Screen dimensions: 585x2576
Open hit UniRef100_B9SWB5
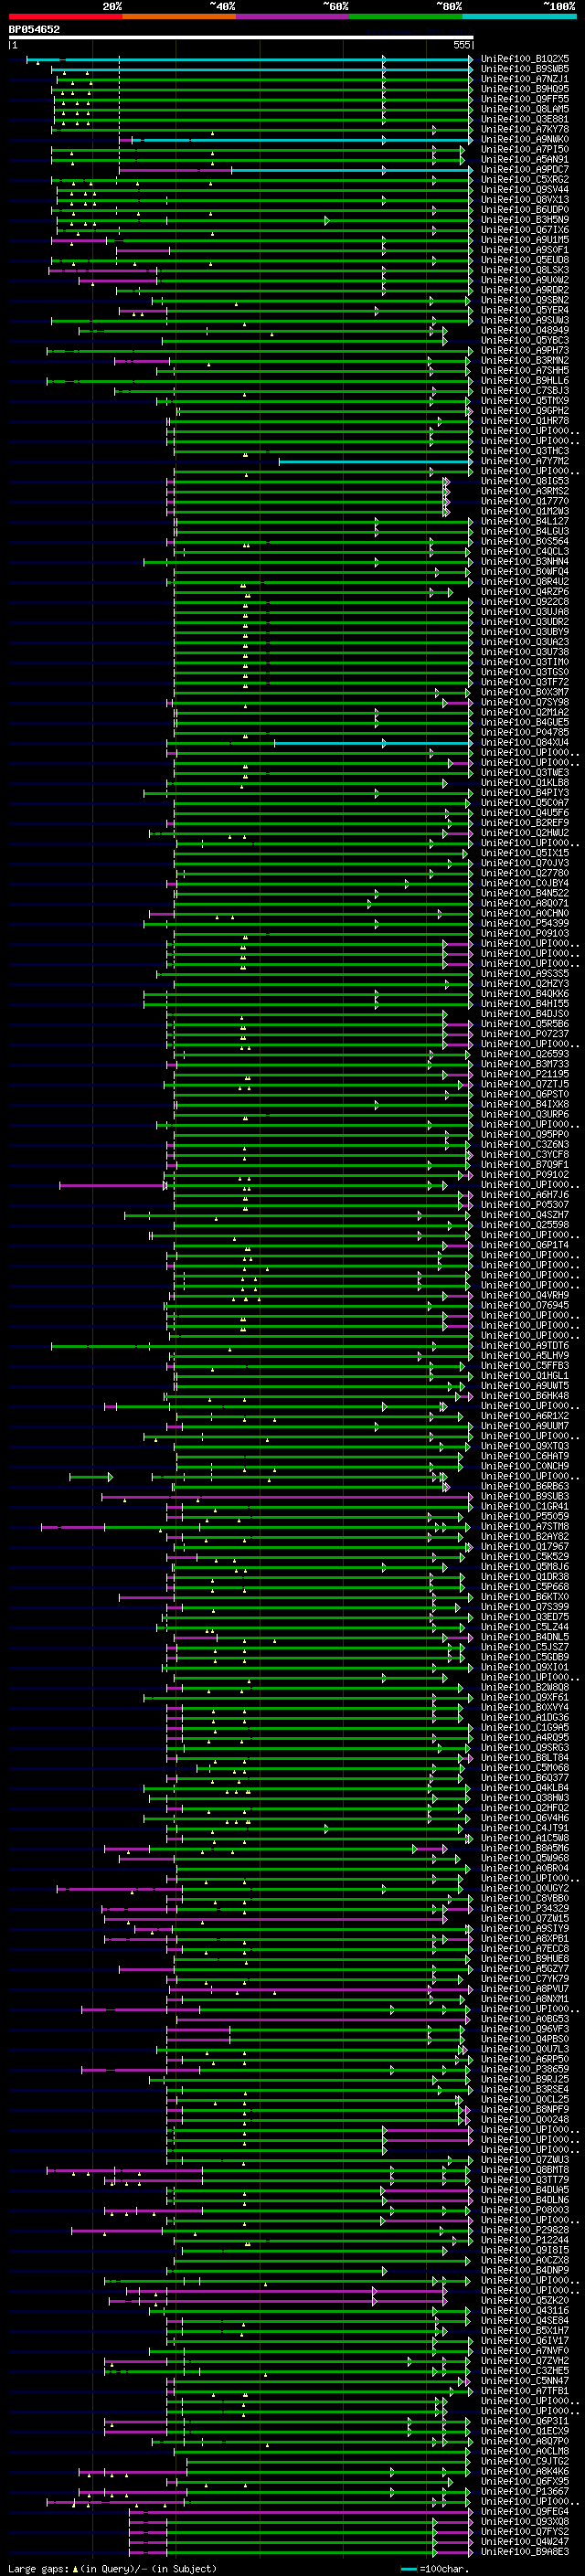[x=525, y=69]
